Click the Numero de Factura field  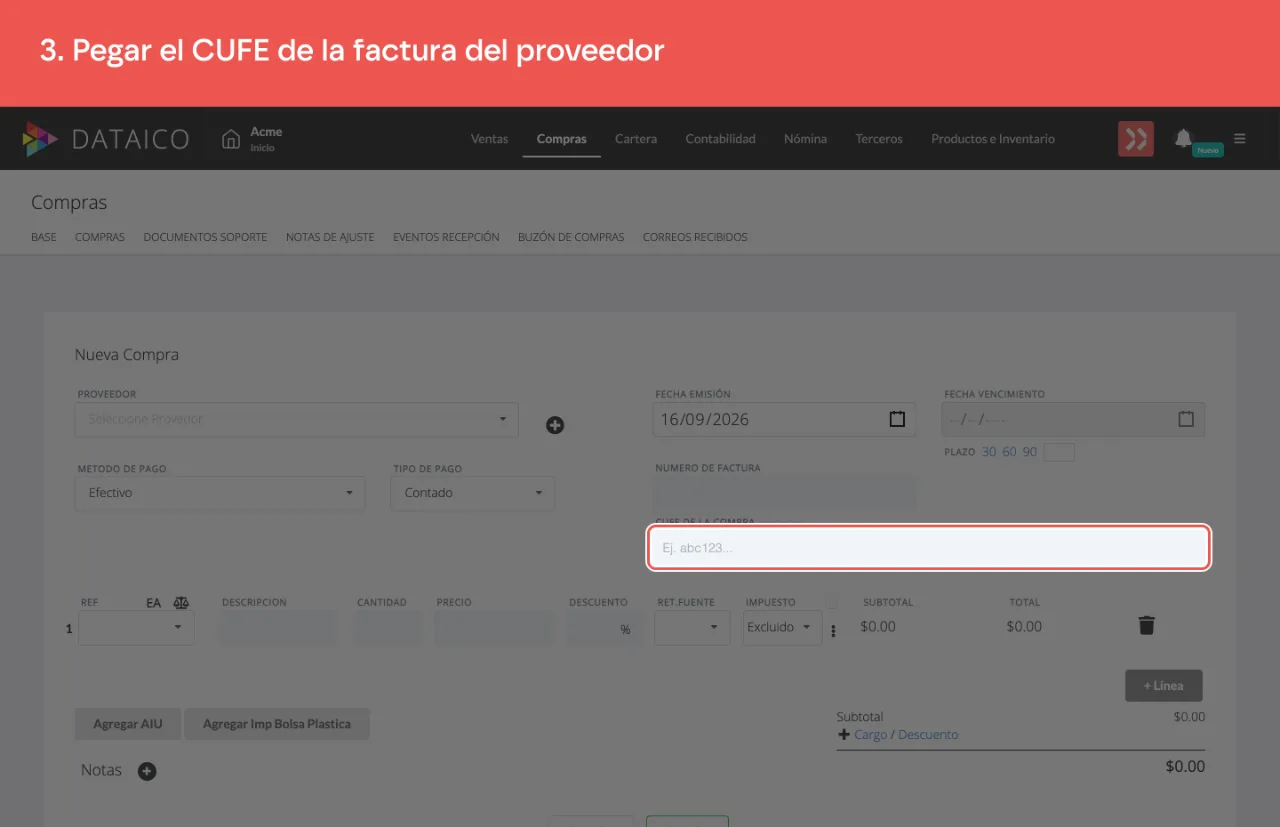pos(785,493)
